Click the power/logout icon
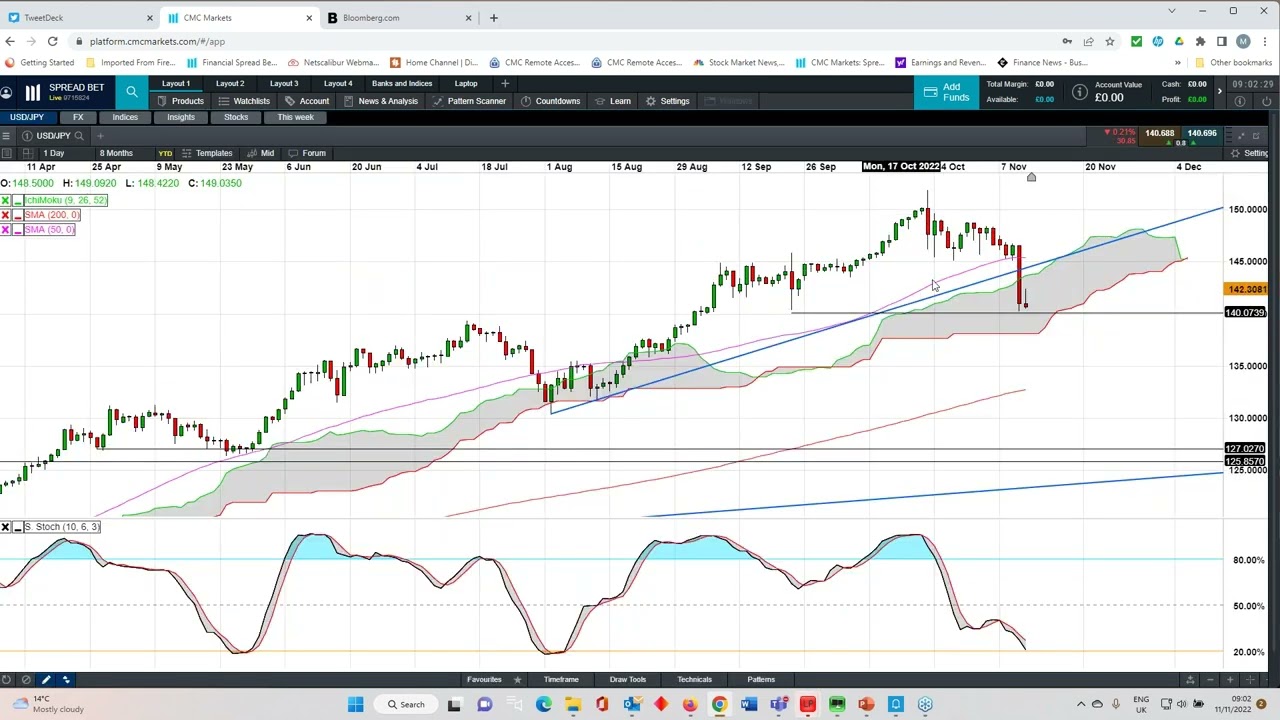The width and height of the screenshot is (1280, 720). coord(1266,101)
